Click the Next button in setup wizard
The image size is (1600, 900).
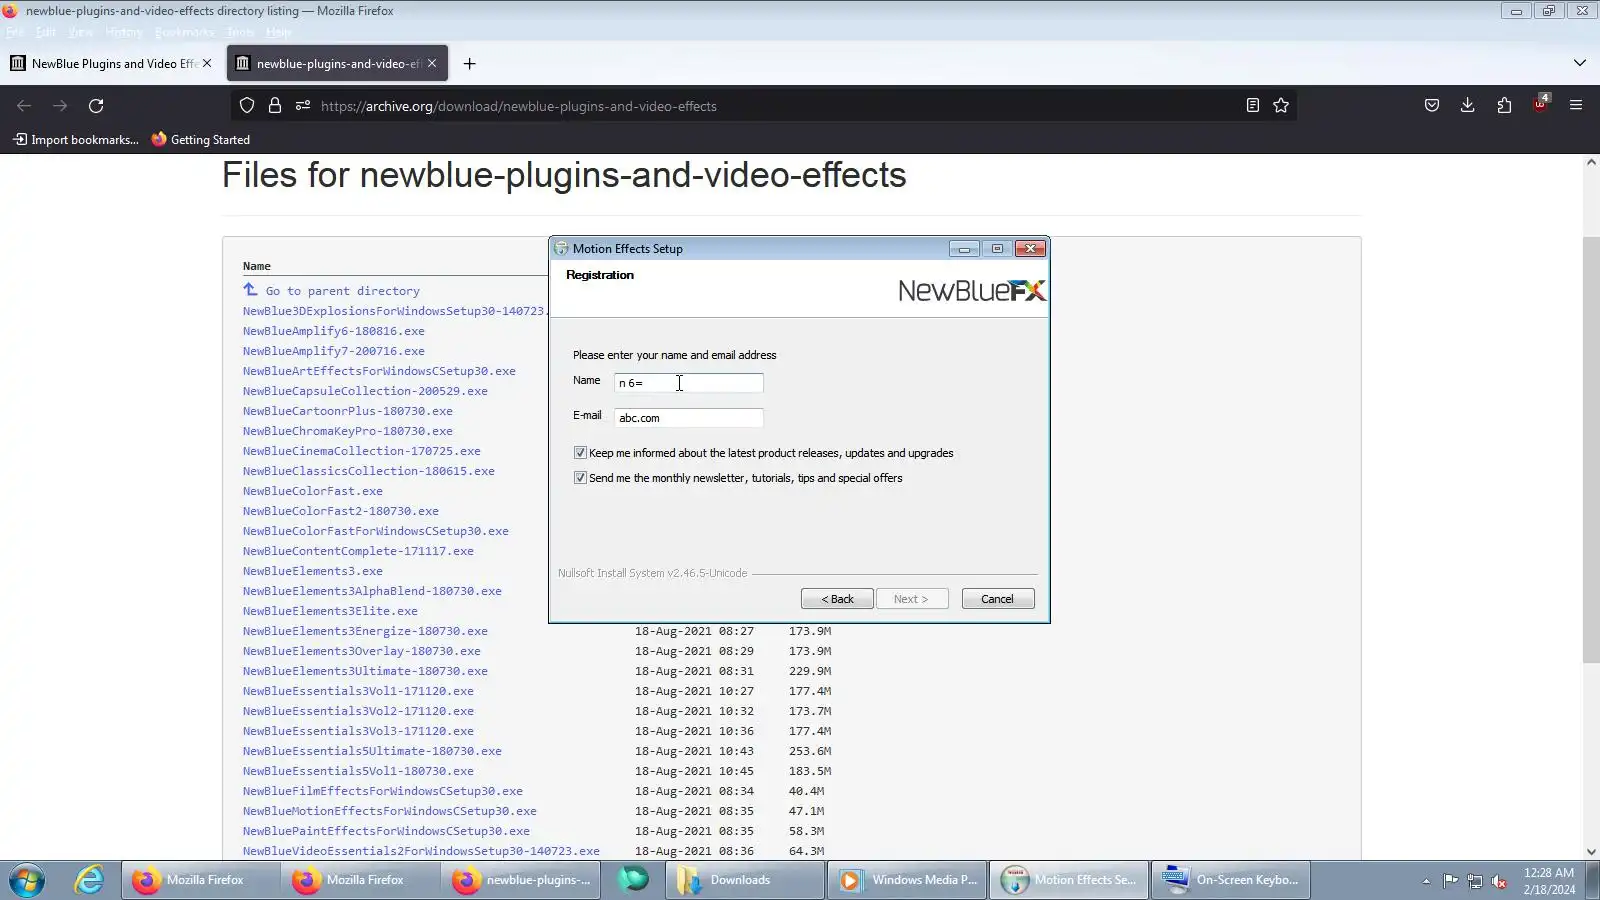coord(911,599)
